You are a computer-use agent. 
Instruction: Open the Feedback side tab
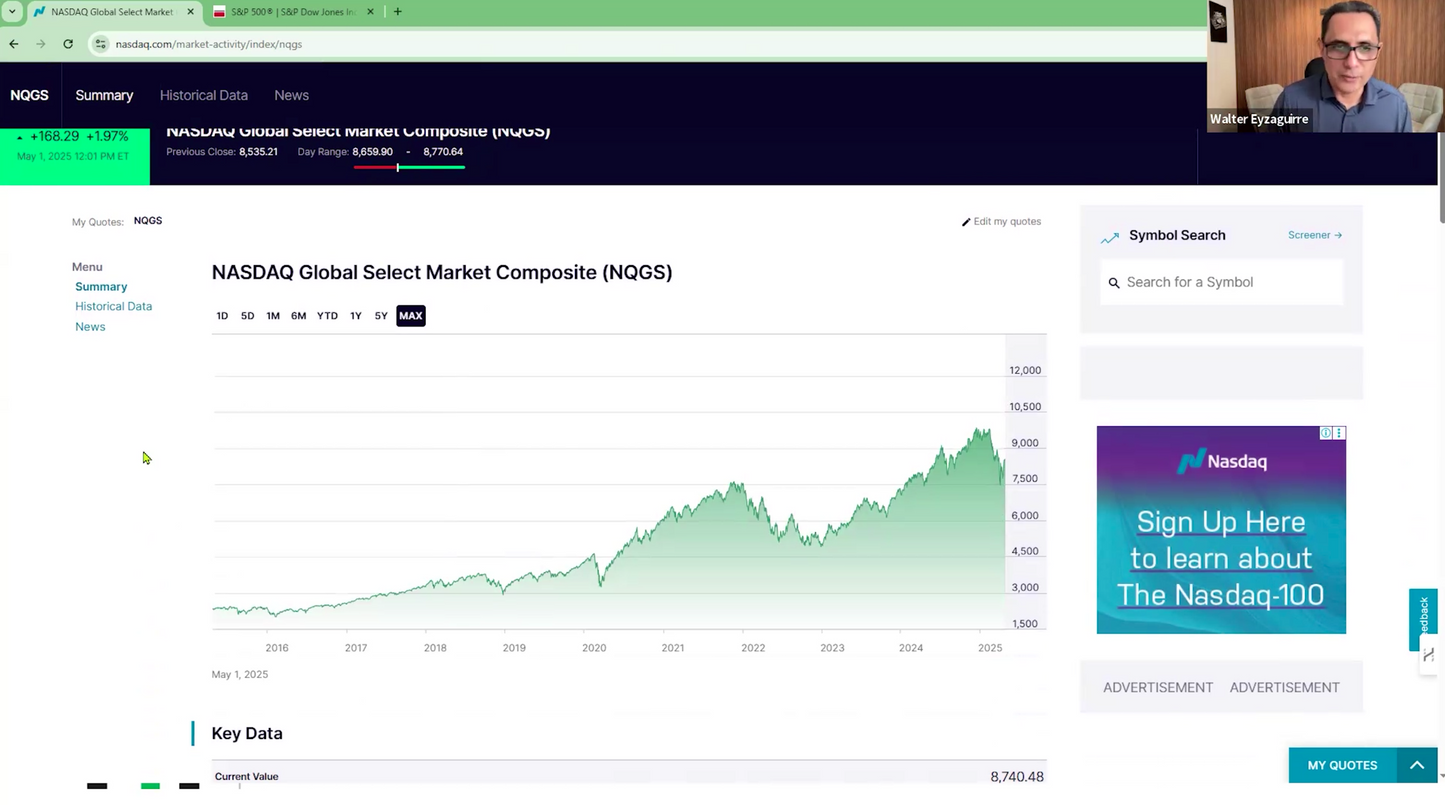[1424, 618]
